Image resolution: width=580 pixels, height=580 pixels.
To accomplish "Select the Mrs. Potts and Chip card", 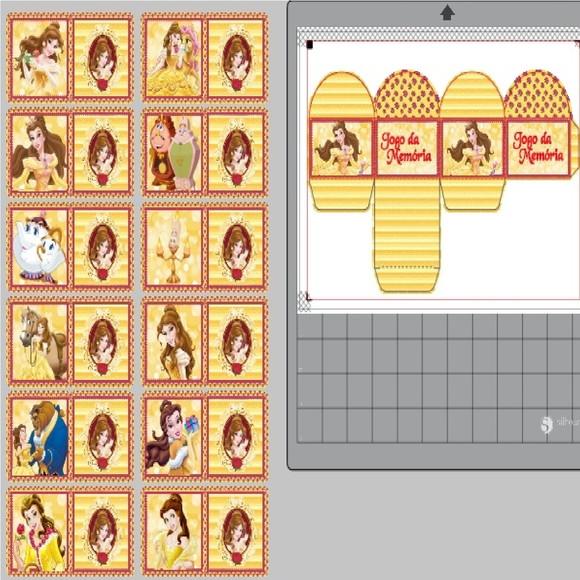I will [x=39, y=247].
